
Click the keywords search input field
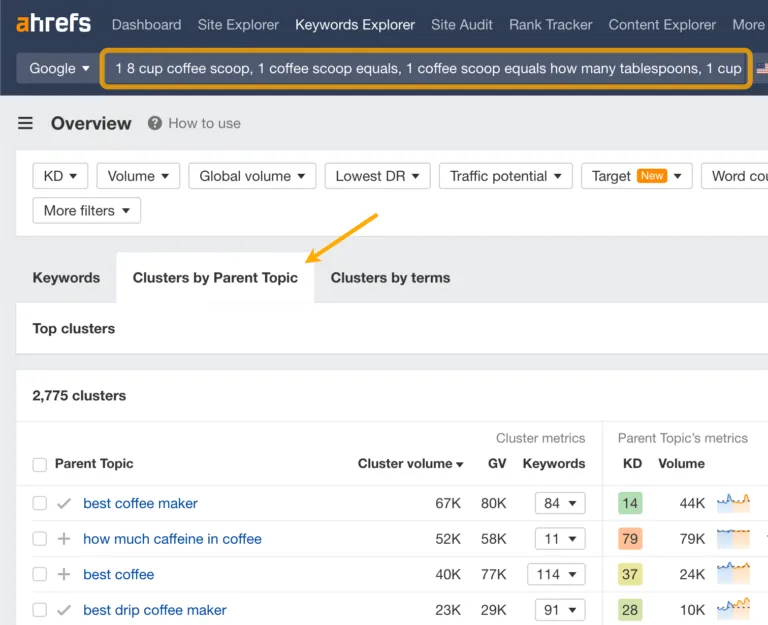(x=426, y=68)
